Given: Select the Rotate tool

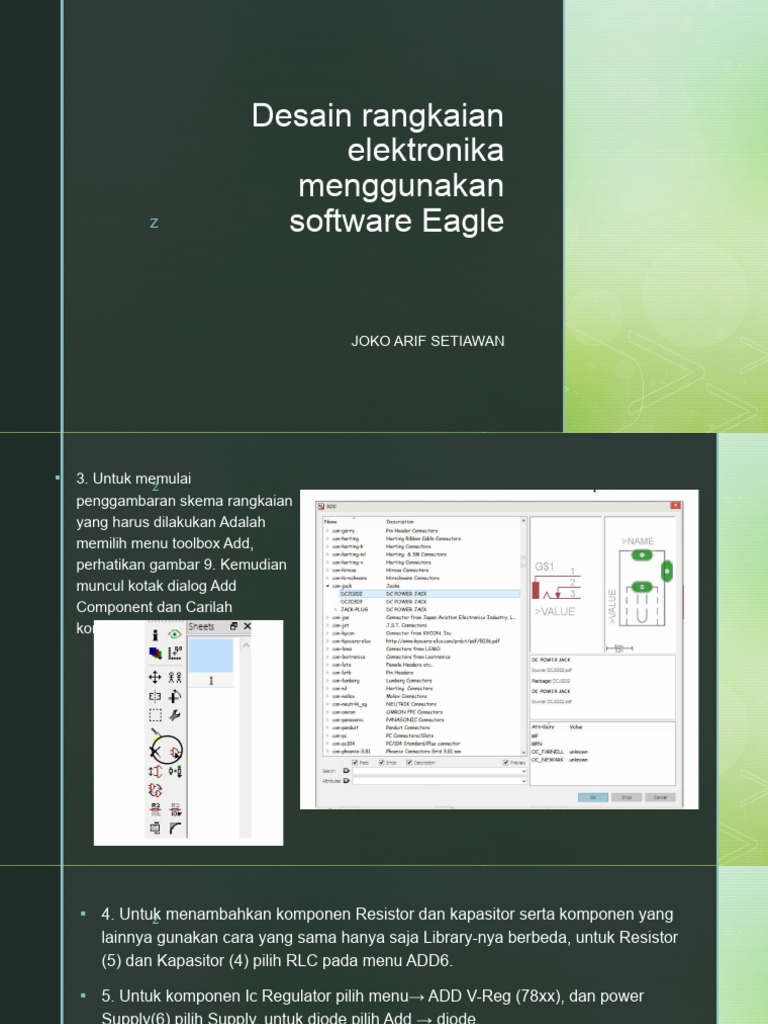Looking at the screenshot, I should tap(174, 697).
